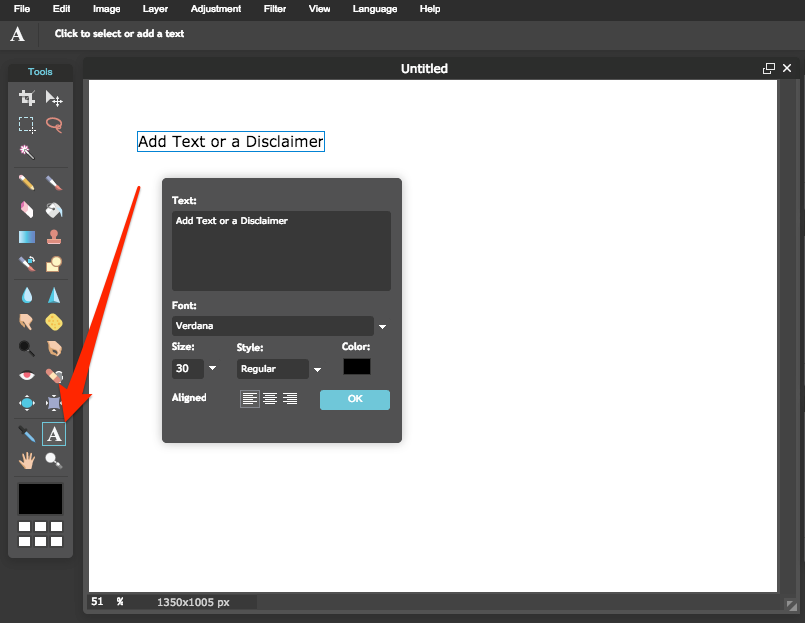
Task: Select the Magic Wand tool
Action: pyautogui.click(x=27, y=152)
